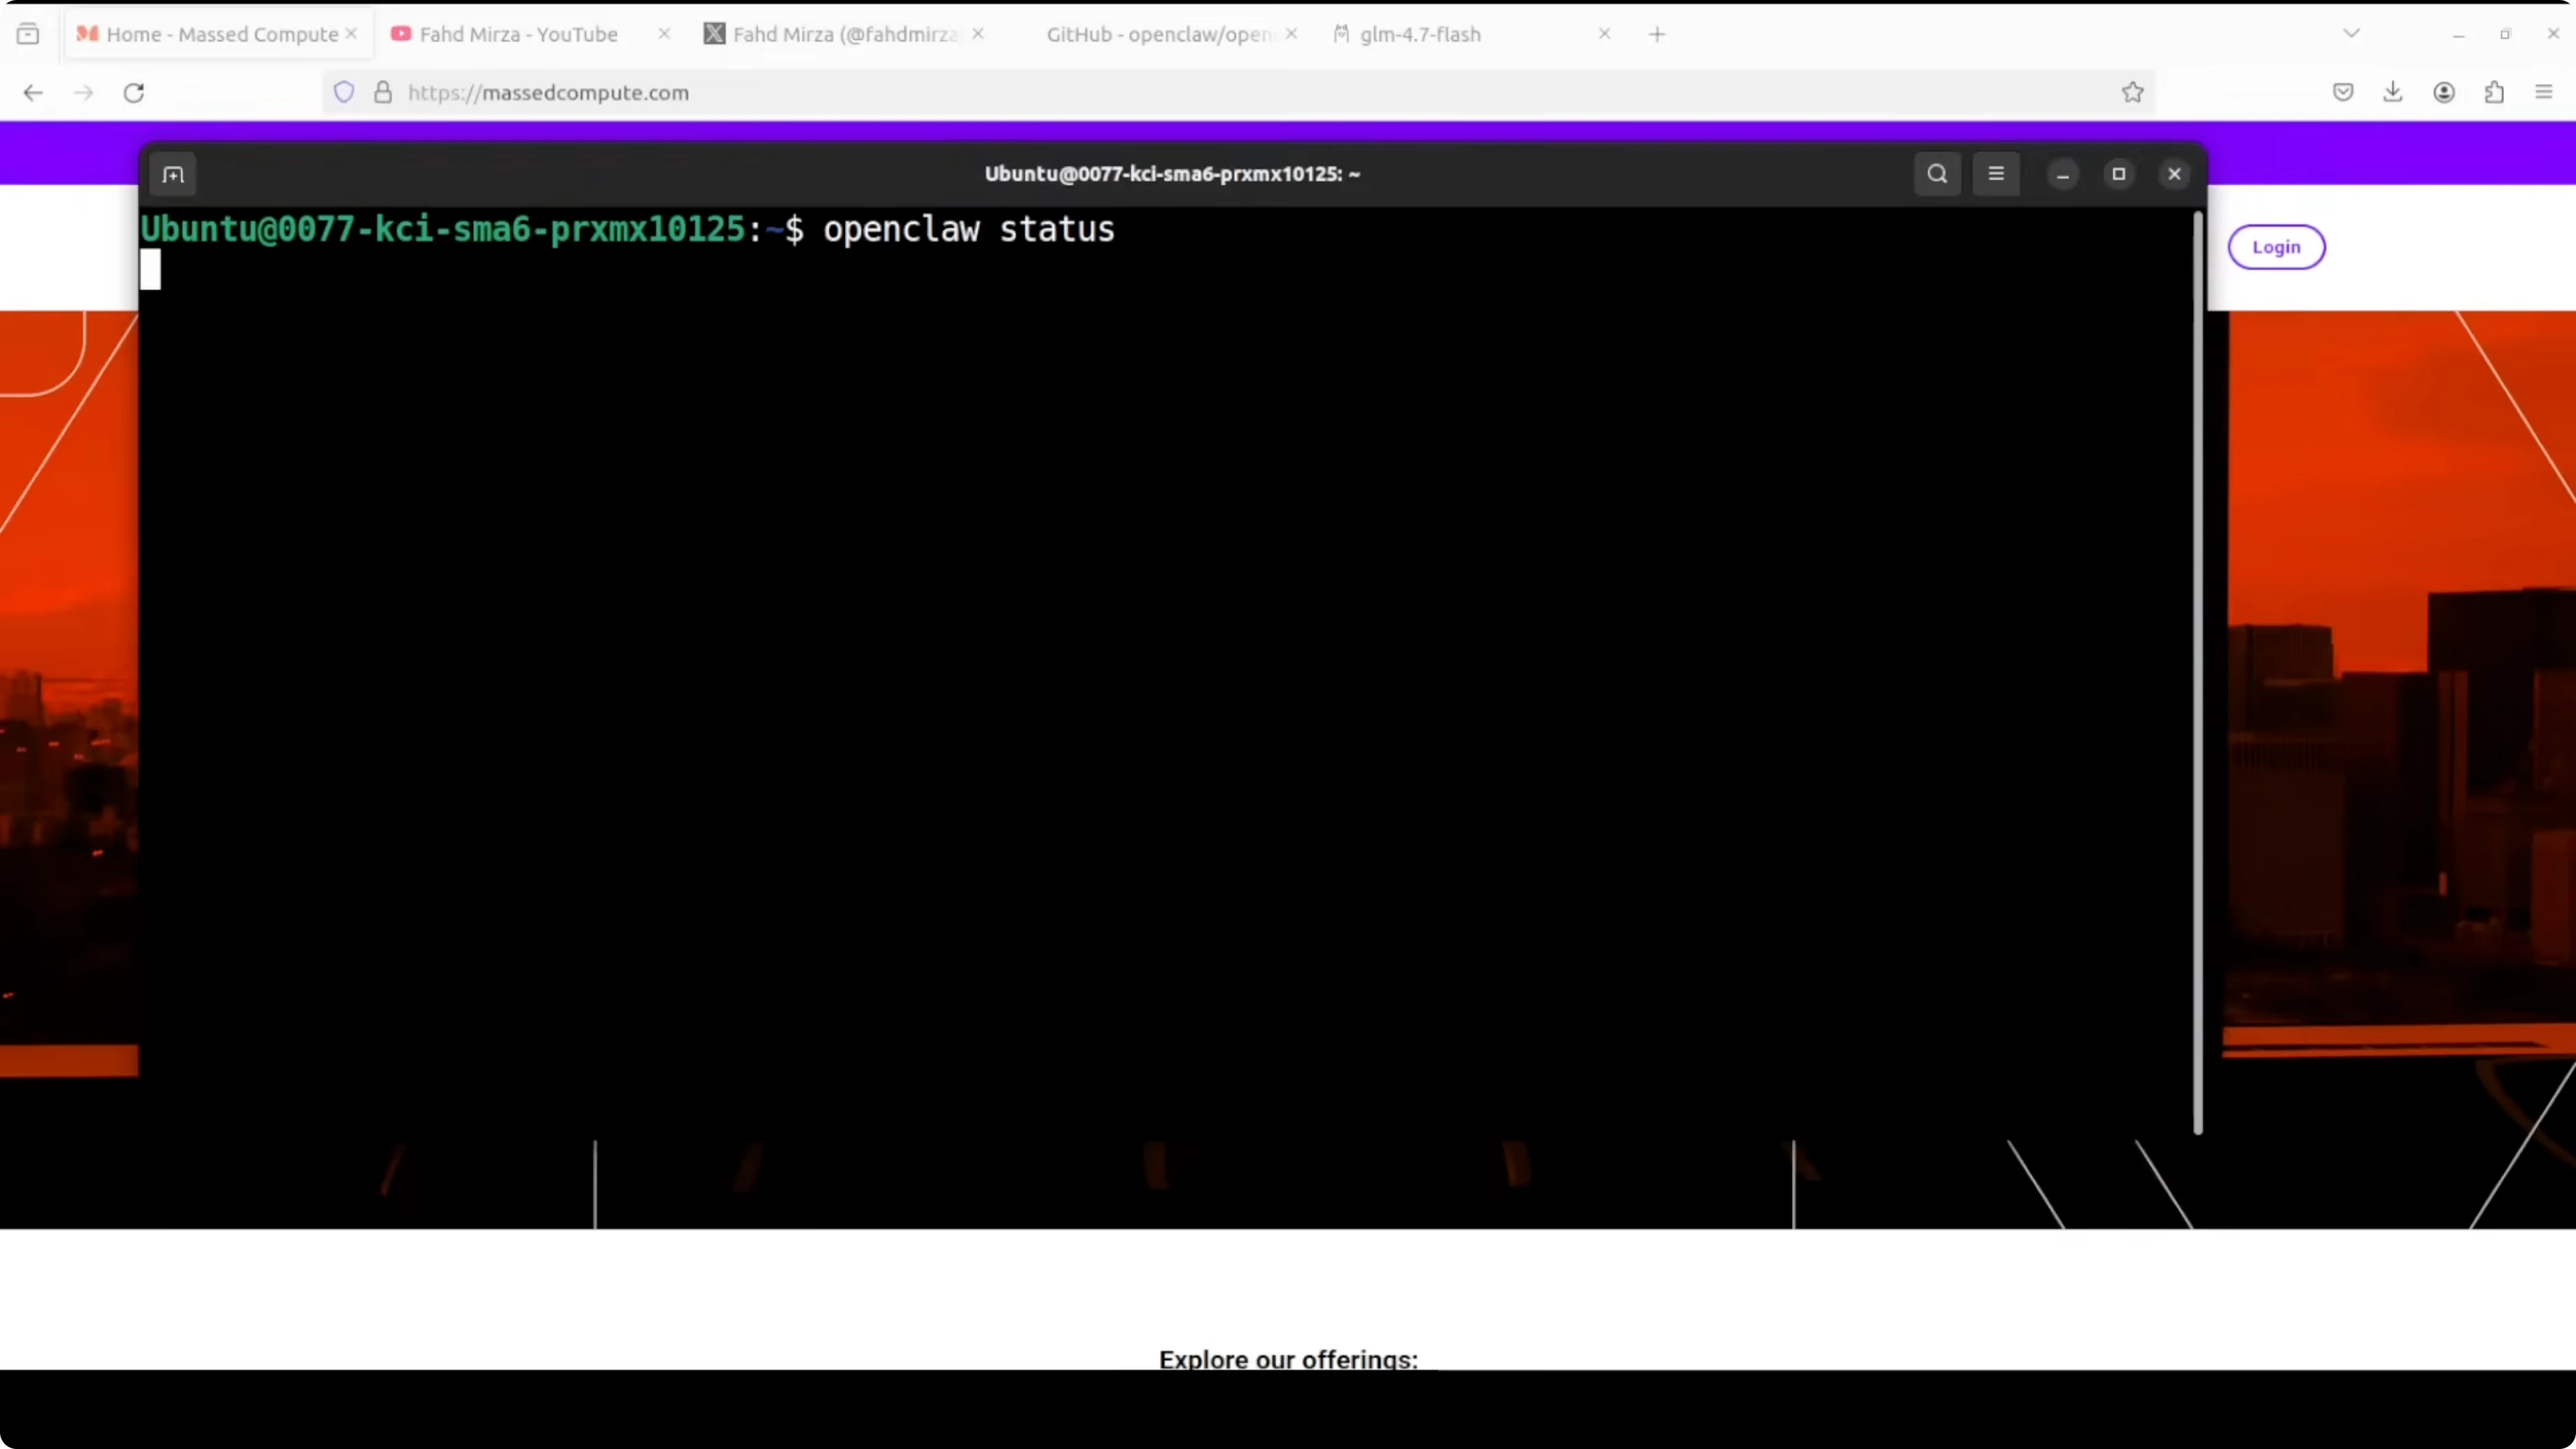Open a new browser tab
Viewport: 2576px width, 1449px height.
point(1657,34)
